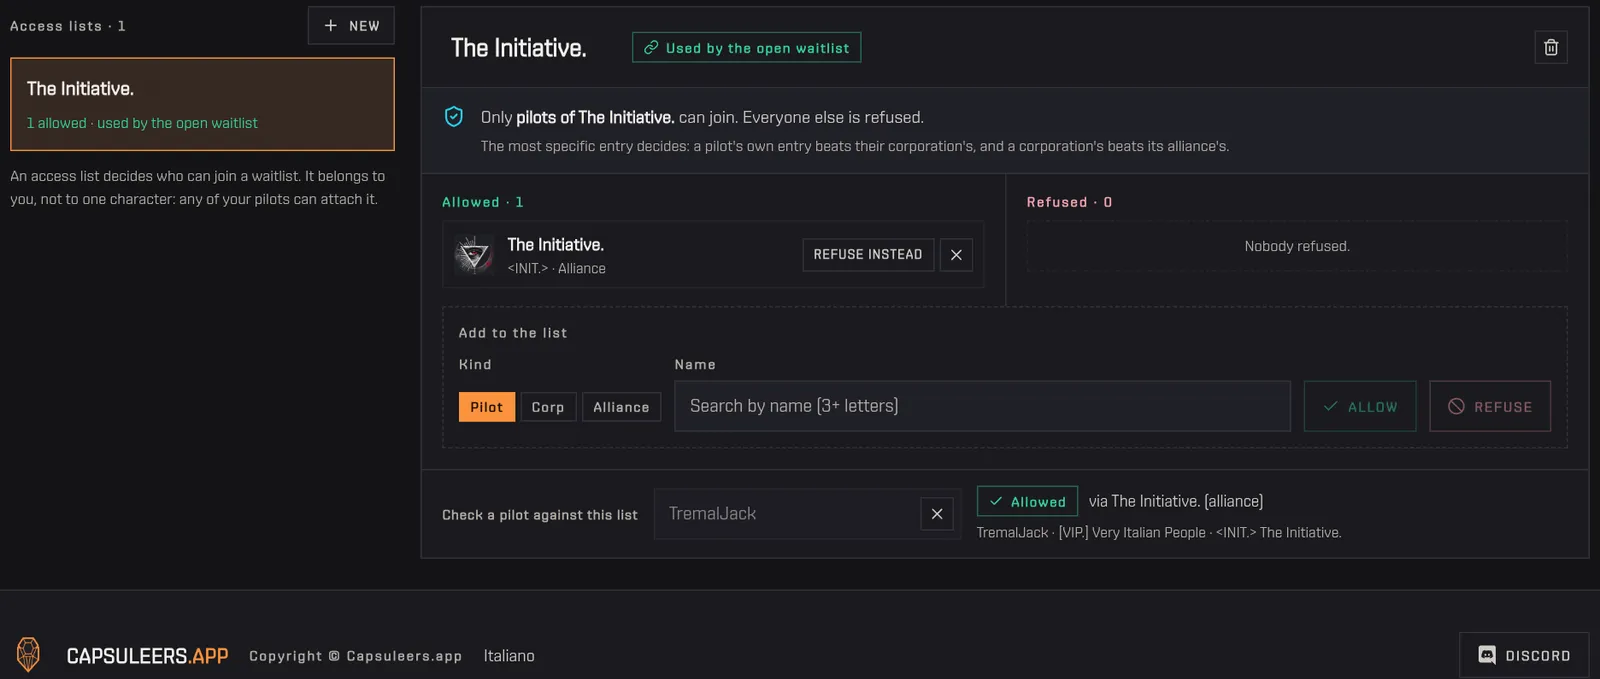
Task: Open the DISCORD link
Action: coord(1524,655)
